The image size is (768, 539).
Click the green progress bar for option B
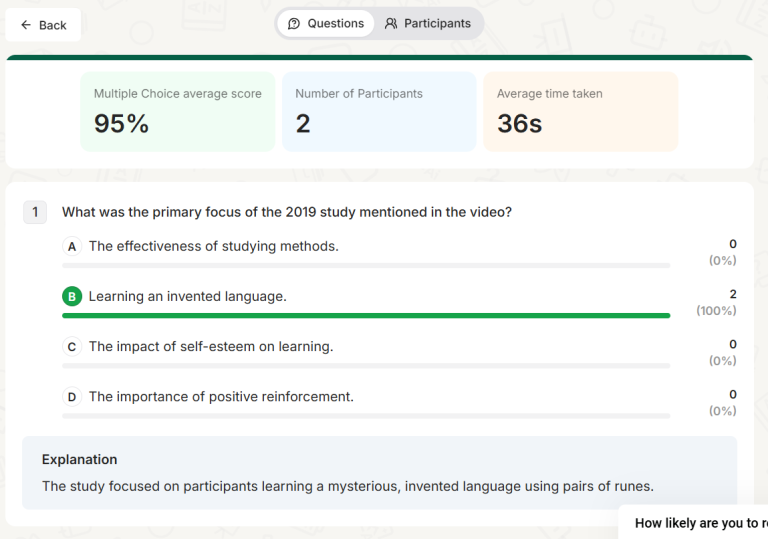[366, 315]
